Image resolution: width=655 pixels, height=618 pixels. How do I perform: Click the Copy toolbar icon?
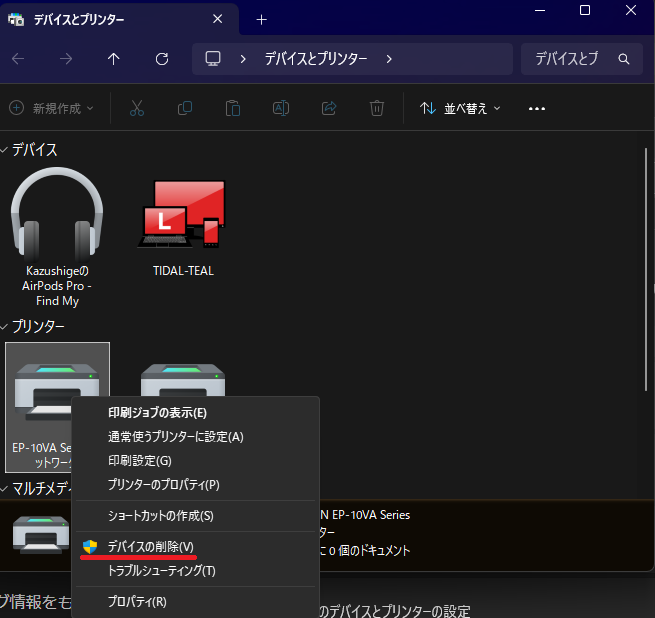coord(185,108)
